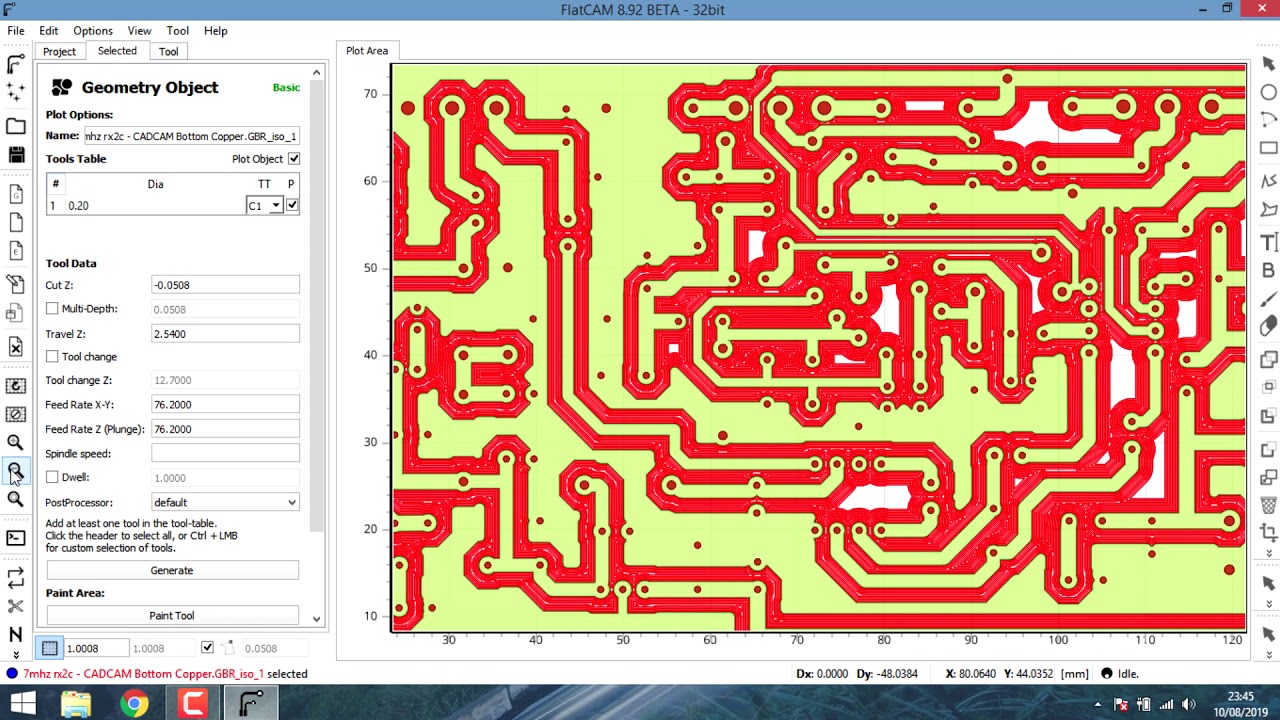Image resolution: width=1280 pixels, height=720 pixels.
Task: Click the Paint Tool button
Action: tap(172, 616)
